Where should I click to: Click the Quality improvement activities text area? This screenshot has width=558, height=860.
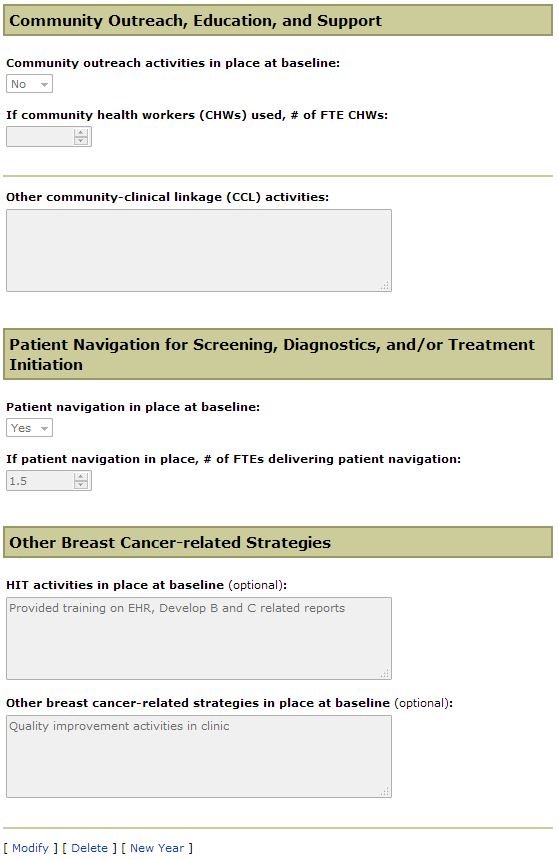click(x=199, y=756)
